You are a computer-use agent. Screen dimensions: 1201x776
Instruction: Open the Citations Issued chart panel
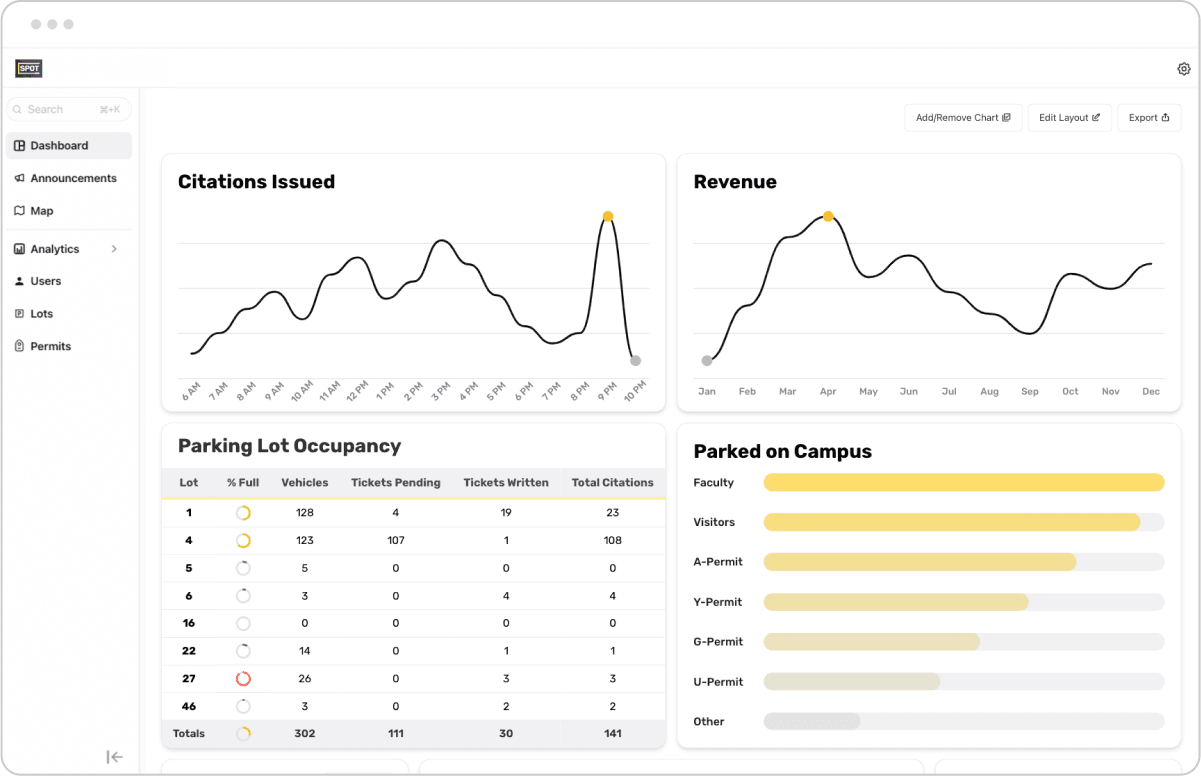pyautogui.click(x=256, y=182)
